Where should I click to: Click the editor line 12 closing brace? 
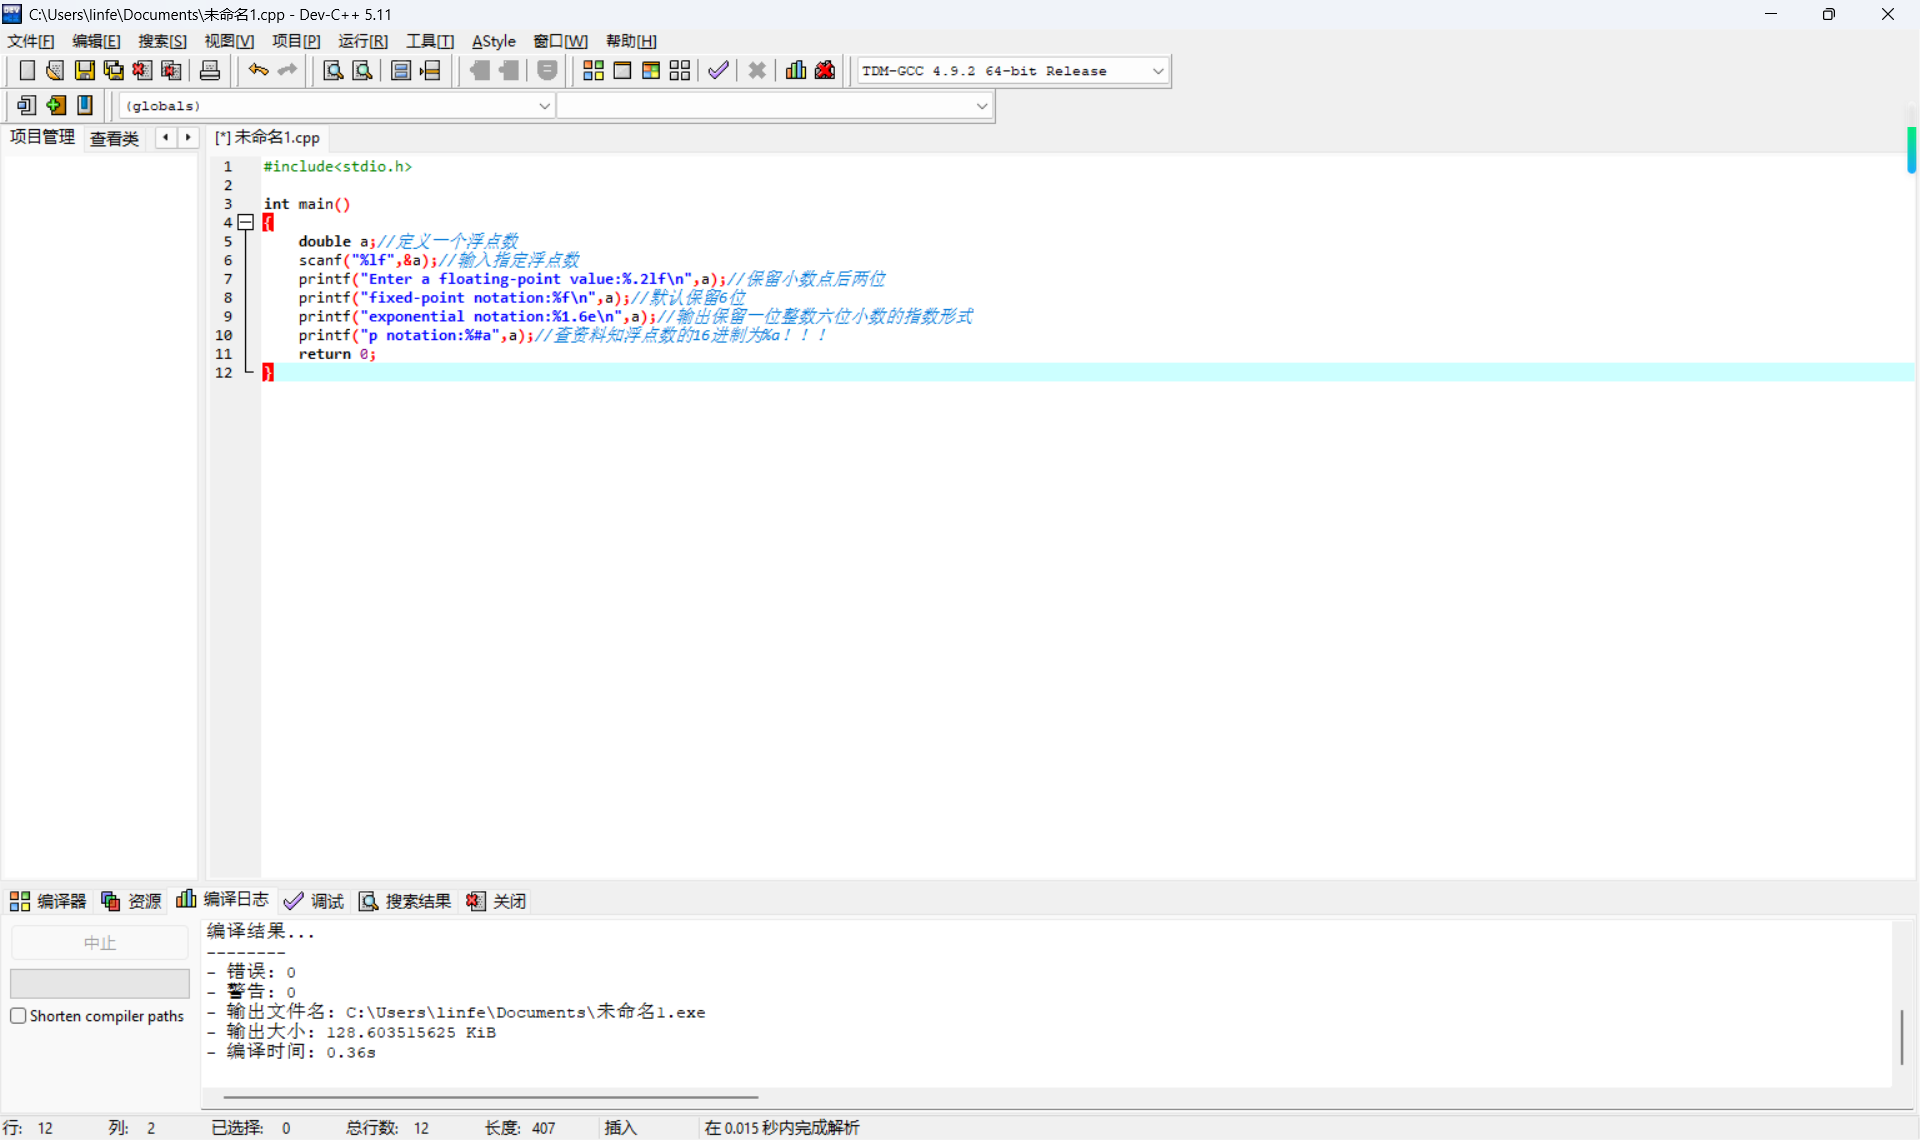click(268, 372)
